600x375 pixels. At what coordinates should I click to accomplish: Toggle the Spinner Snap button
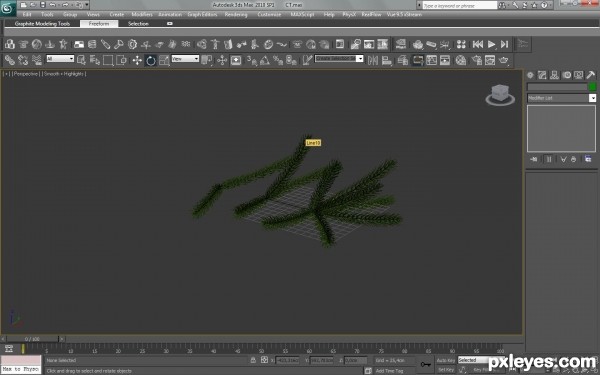pos(292,60)
